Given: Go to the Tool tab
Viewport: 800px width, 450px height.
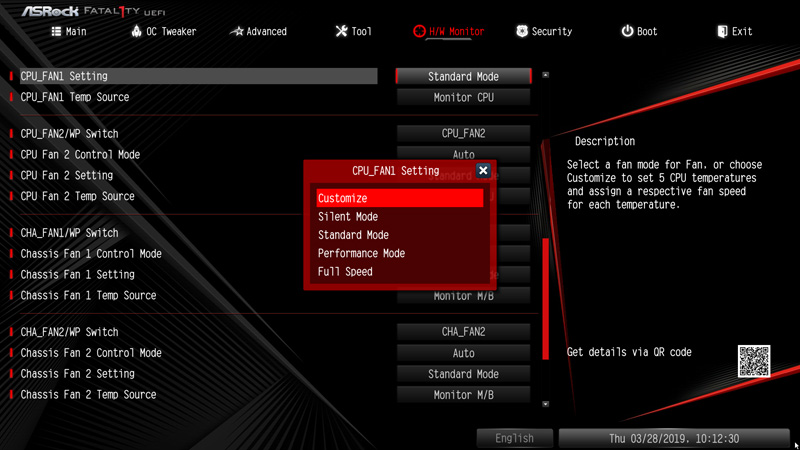Looking at the screenshot, I should 354,32.
